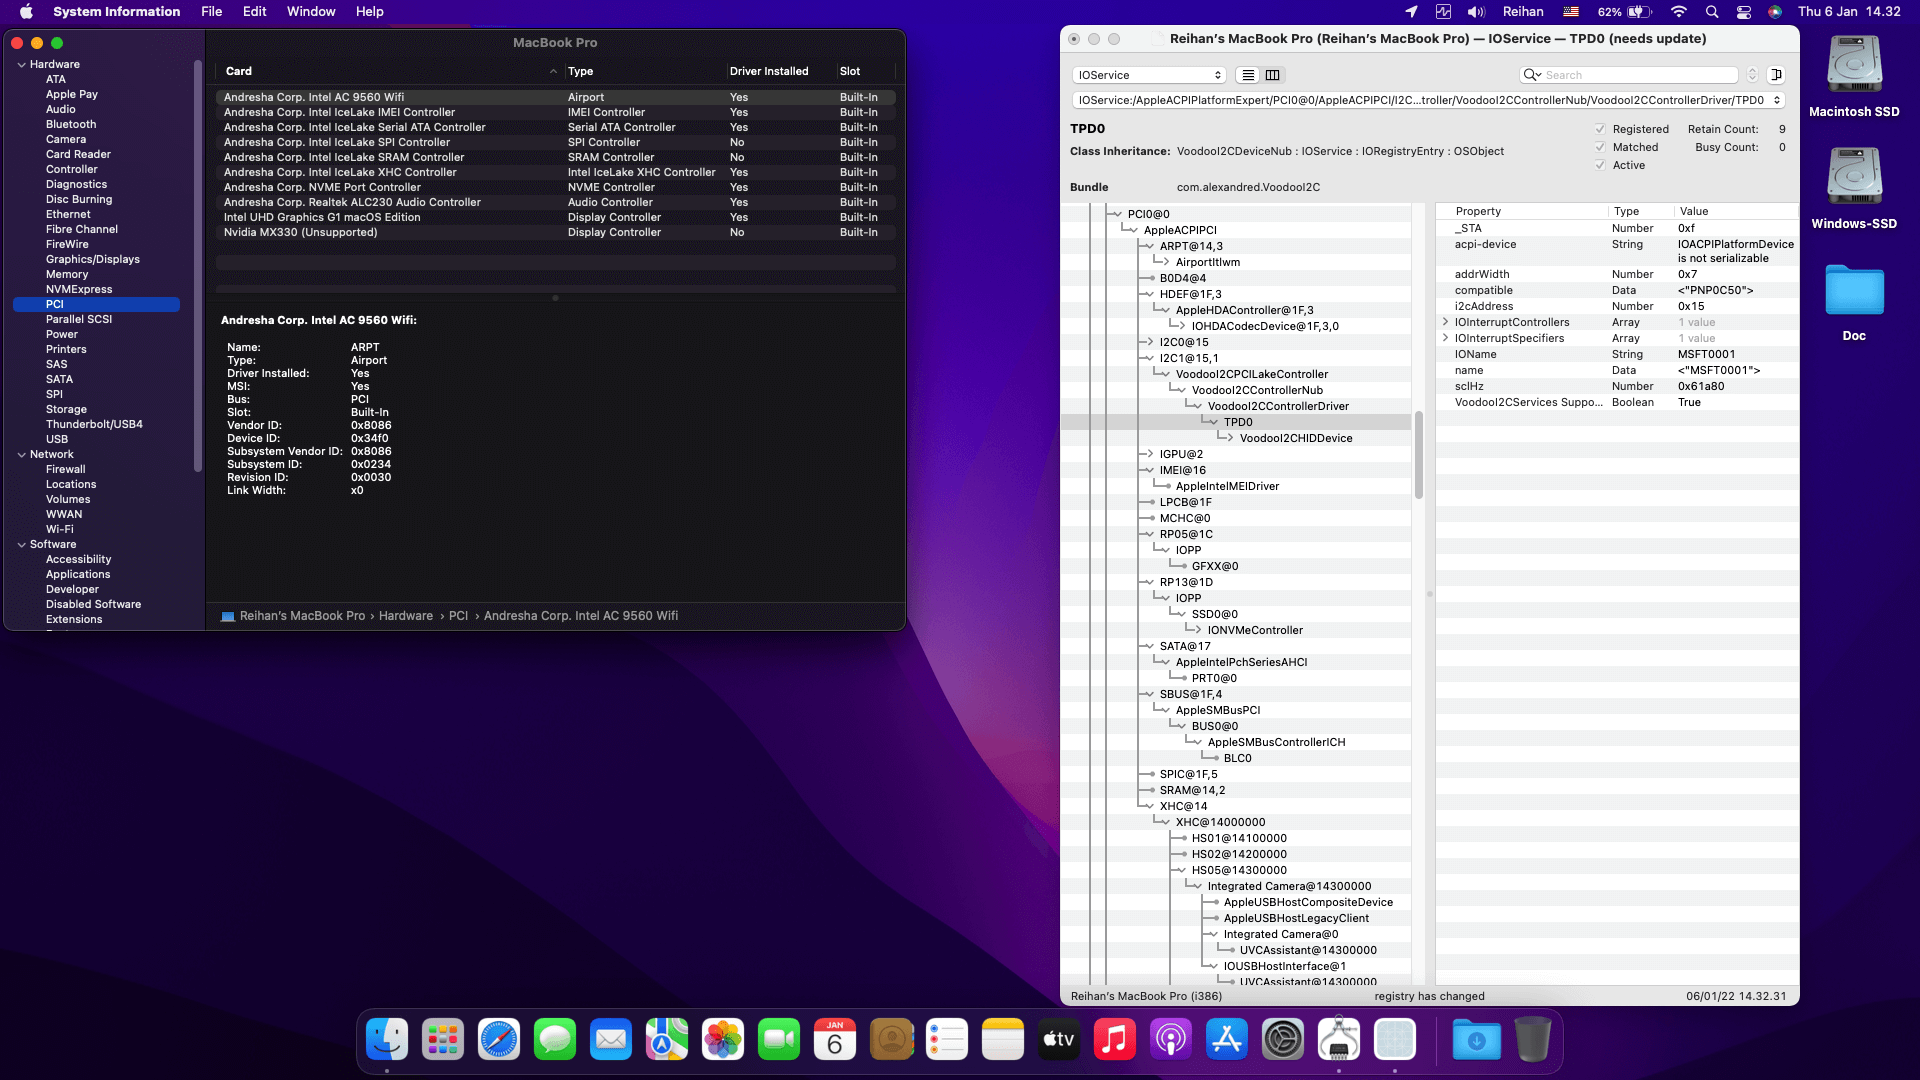Viewport: 1920px width, 1080px height.
Task: Open Reminders app in Dock
Action: coord(947,1040)
